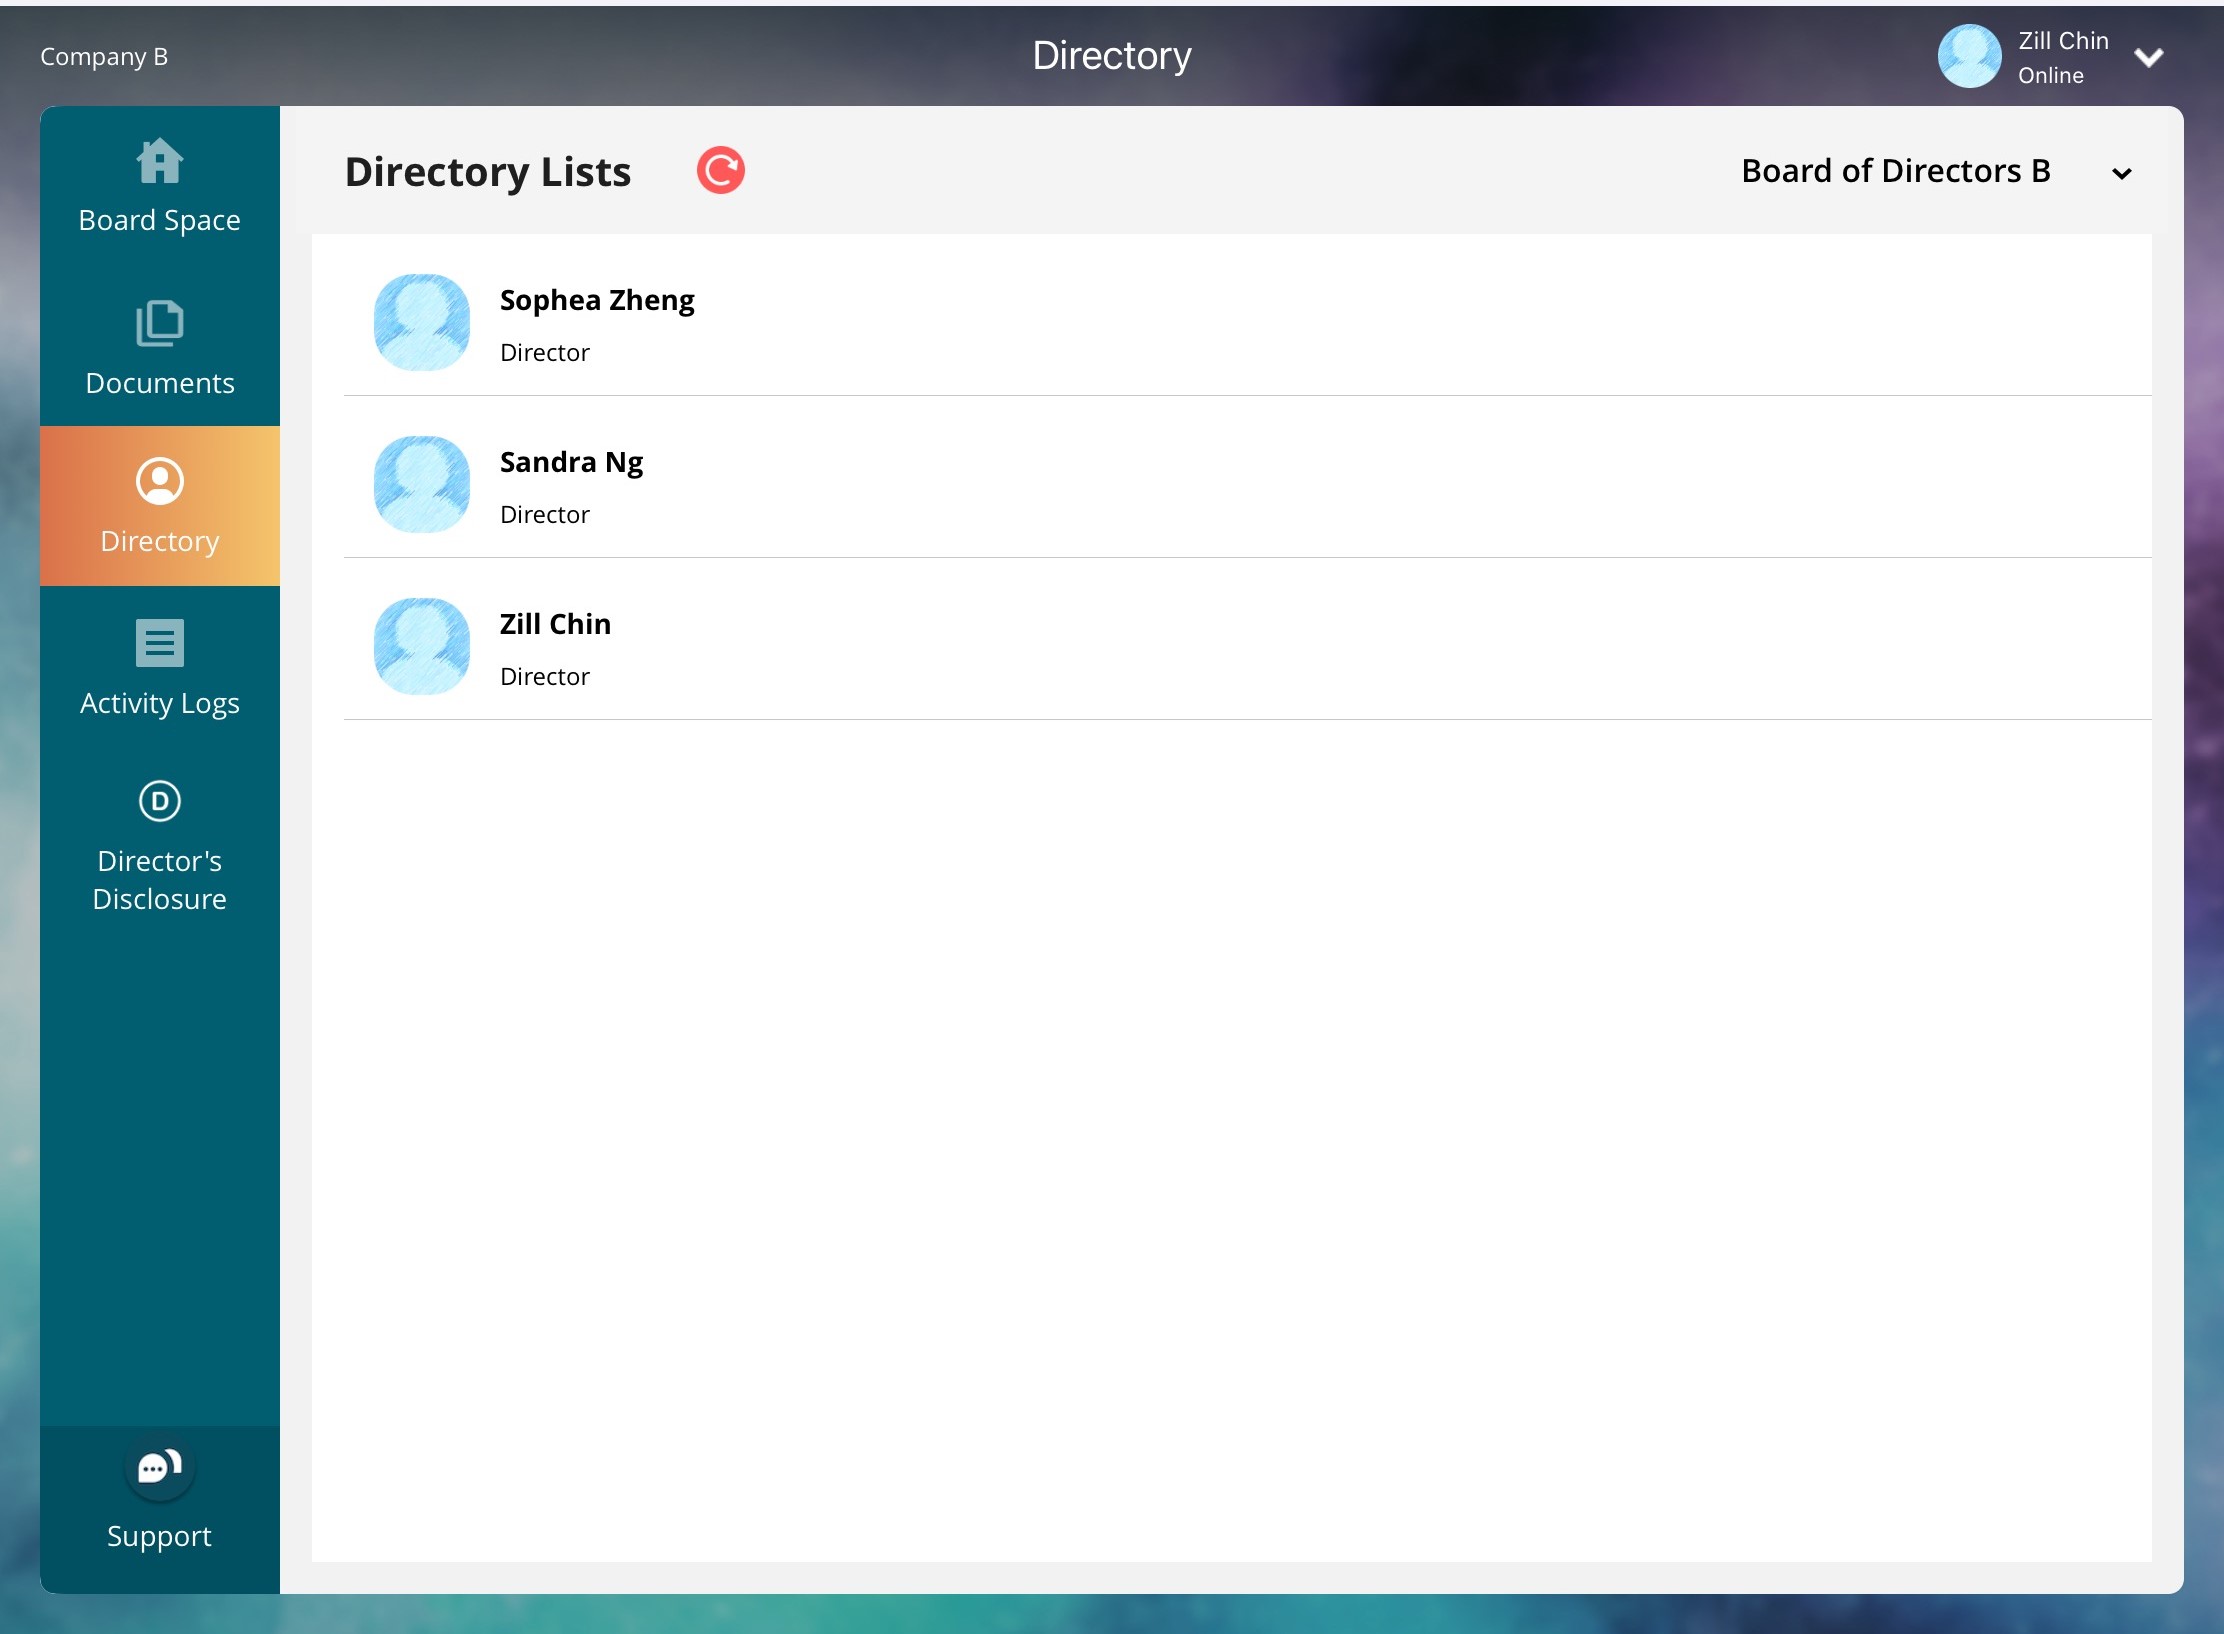Click the Company B label

(104, 57)
